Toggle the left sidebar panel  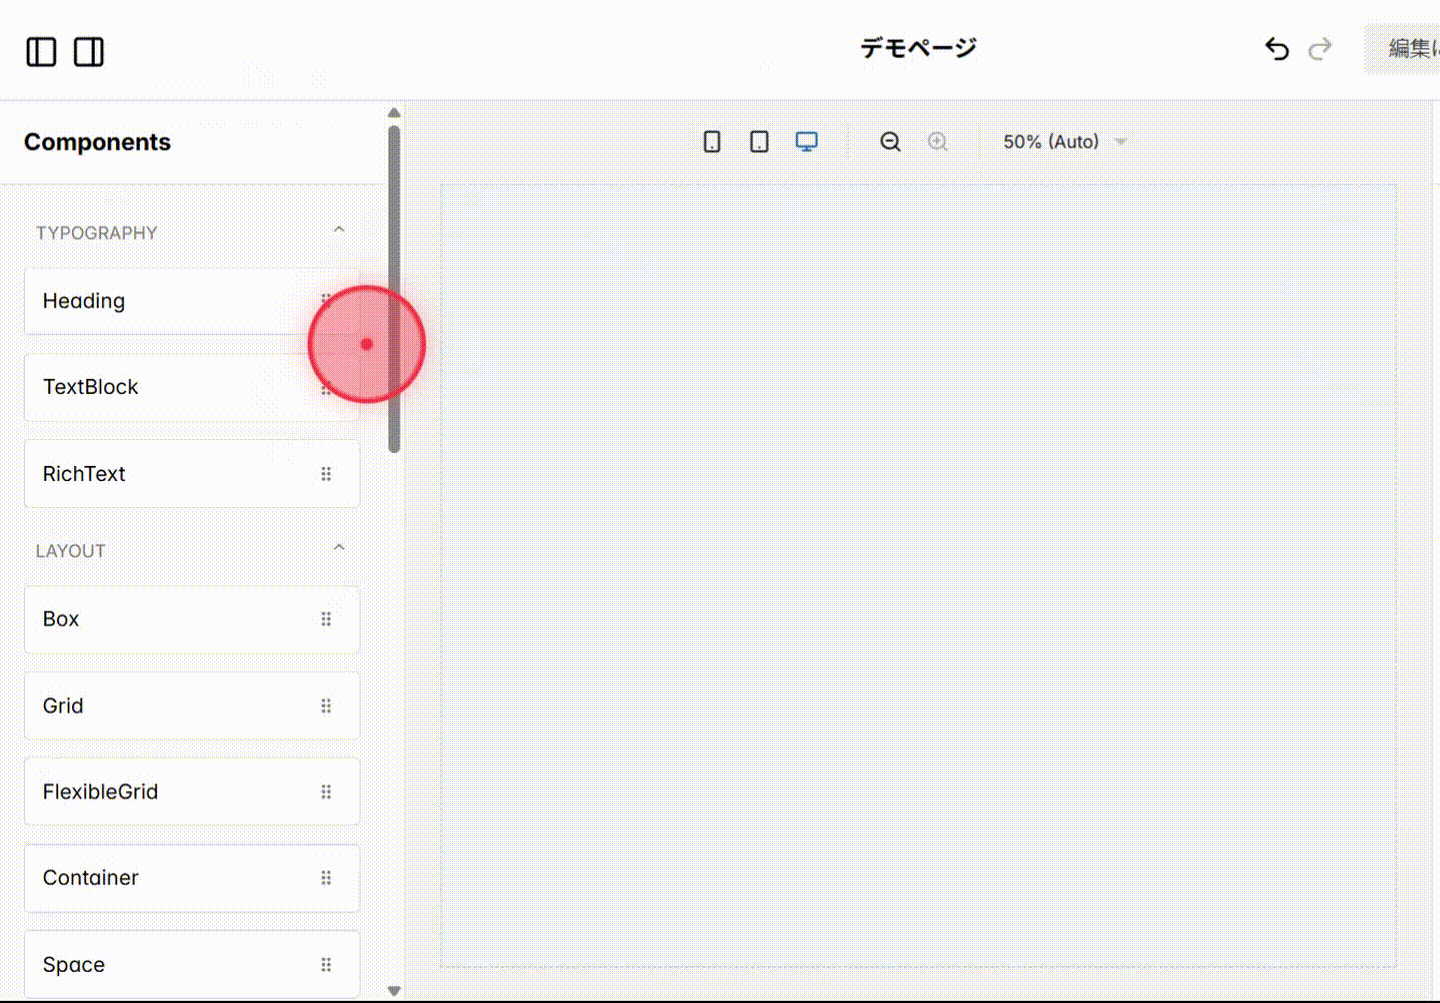pyautogui.click(x=40, y=51)
